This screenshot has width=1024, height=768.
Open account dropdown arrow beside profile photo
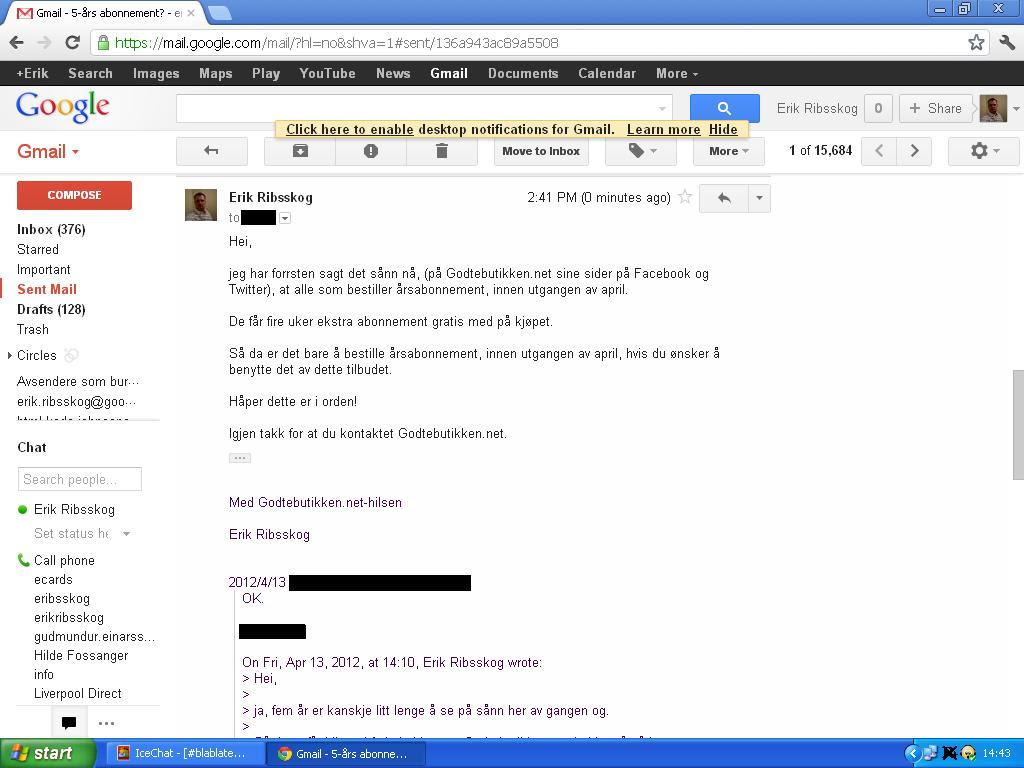coord(1016,108)
